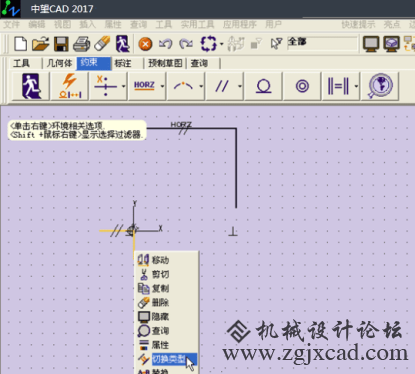
Task: Open dropdown arrow beside regenerate icon
Action: tap(221, 44)
